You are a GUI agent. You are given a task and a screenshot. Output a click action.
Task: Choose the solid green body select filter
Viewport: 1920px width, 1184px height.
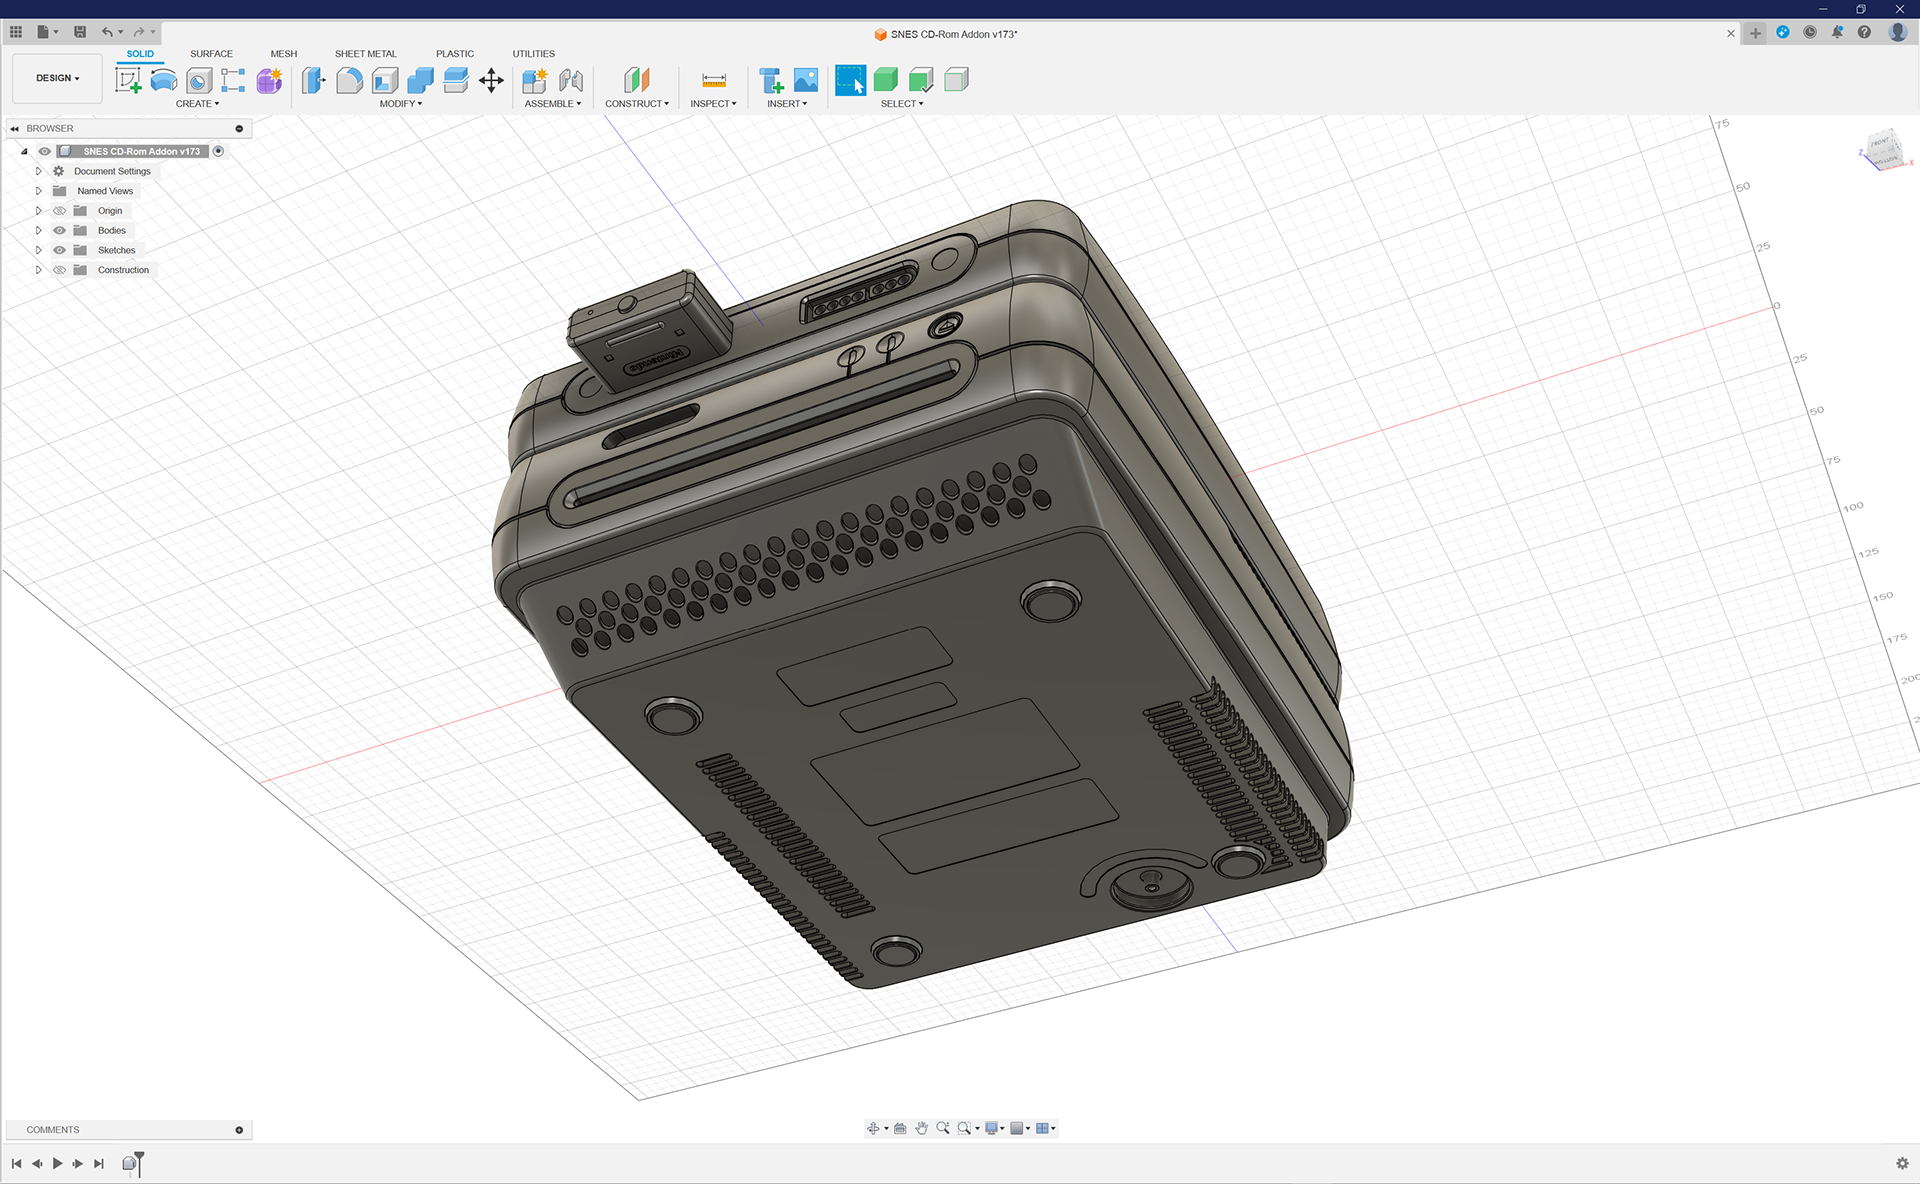[x=886, y=80]
